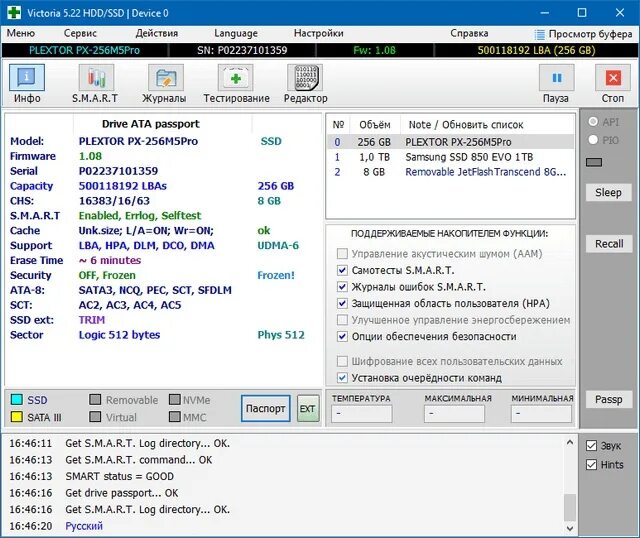Click the Паспорт button
This screenshot has width=640, height=538.
265,408
